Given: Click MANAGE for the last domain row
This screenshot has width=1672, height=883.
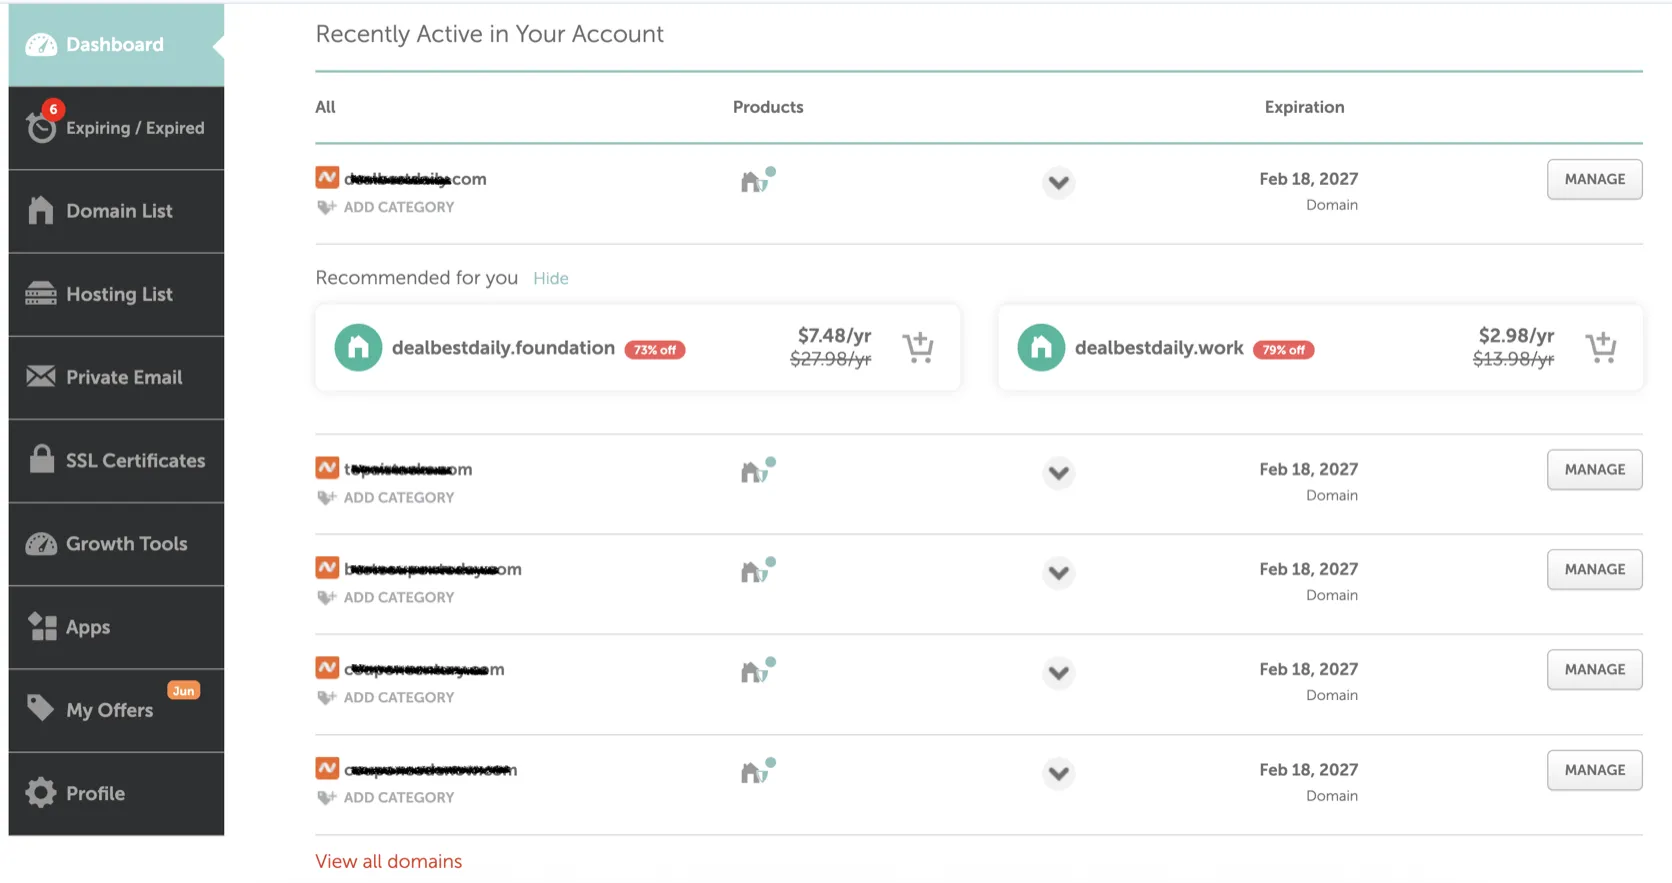Looking at the screenshot, I should point(1595,770).
